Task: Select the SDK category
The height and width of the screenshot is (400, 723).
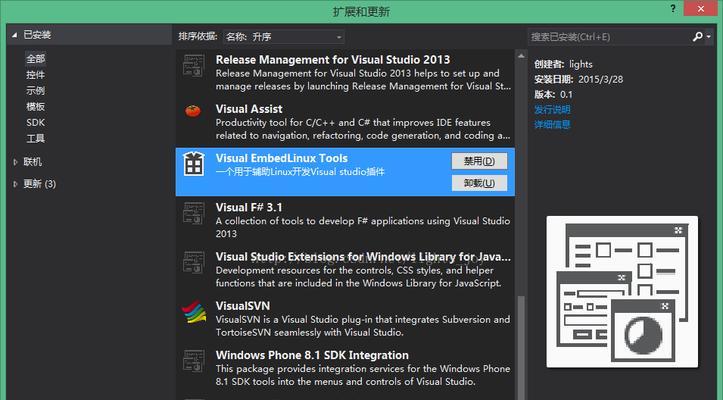Action: [x=36, y=122]
